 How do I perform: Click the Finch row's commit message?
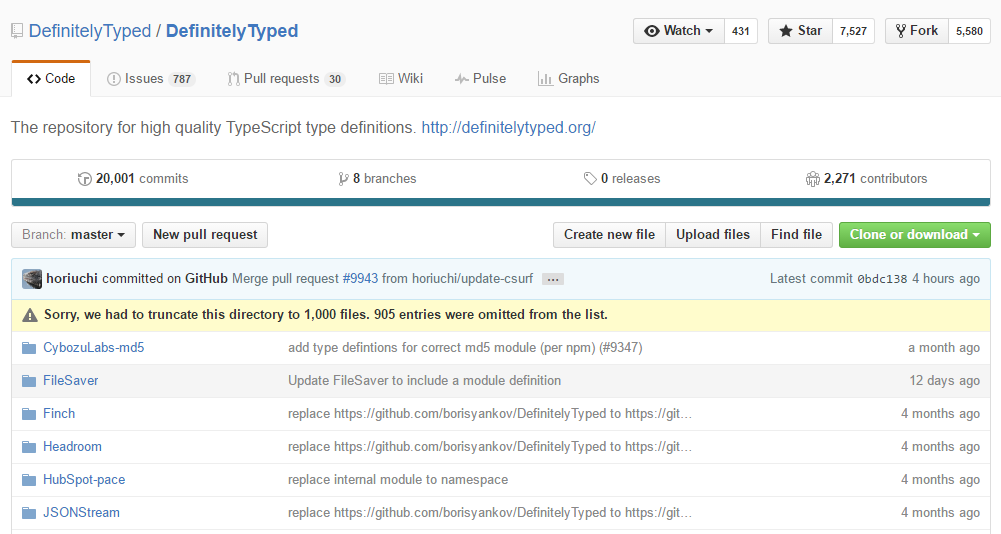click(x=490, y=414)
